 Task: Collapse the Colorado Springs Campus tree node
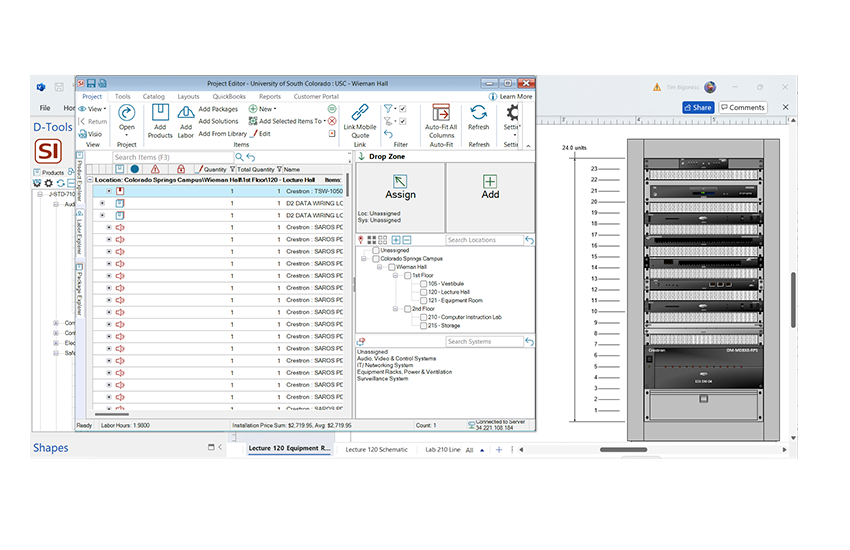[x=364, y=258]
